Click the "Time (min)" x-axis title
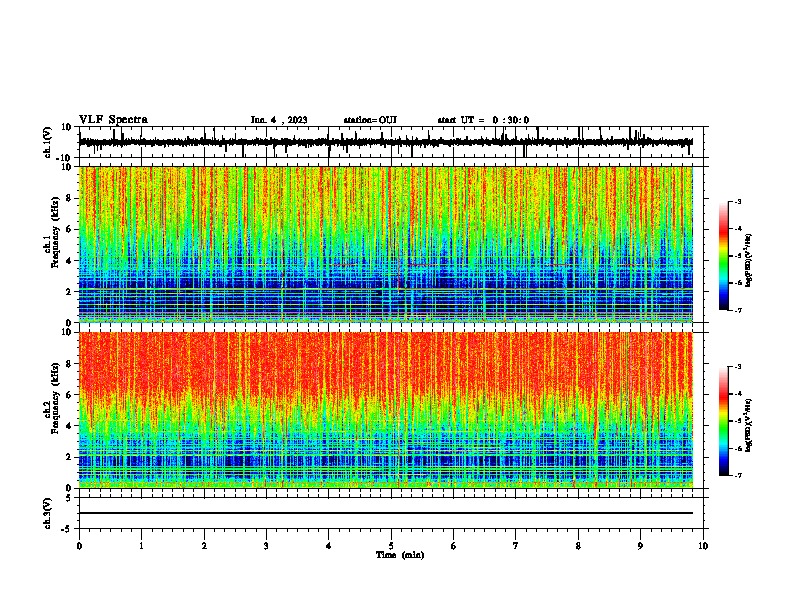 coord(400,555)
